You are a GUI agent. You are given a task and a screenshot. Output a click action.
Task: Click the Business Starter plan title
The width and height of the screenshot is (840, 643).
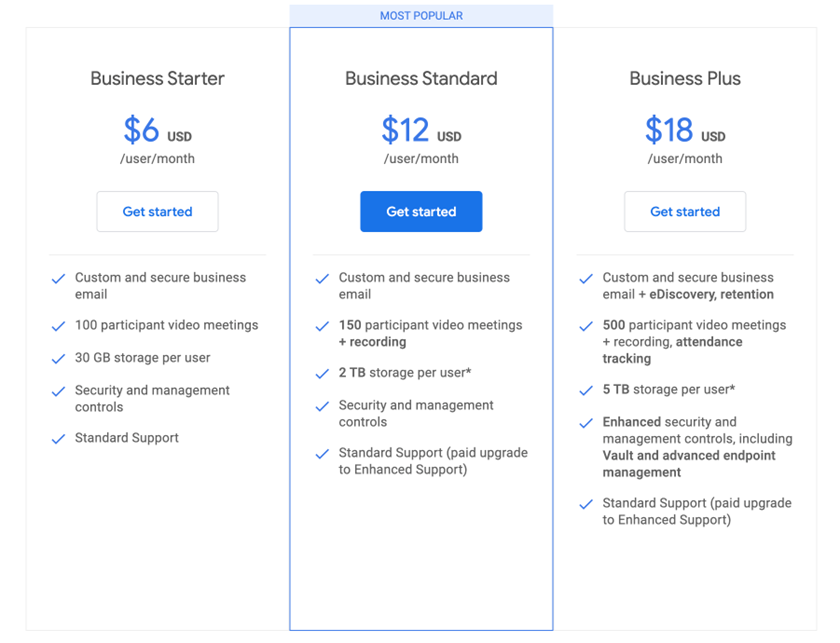157,79
